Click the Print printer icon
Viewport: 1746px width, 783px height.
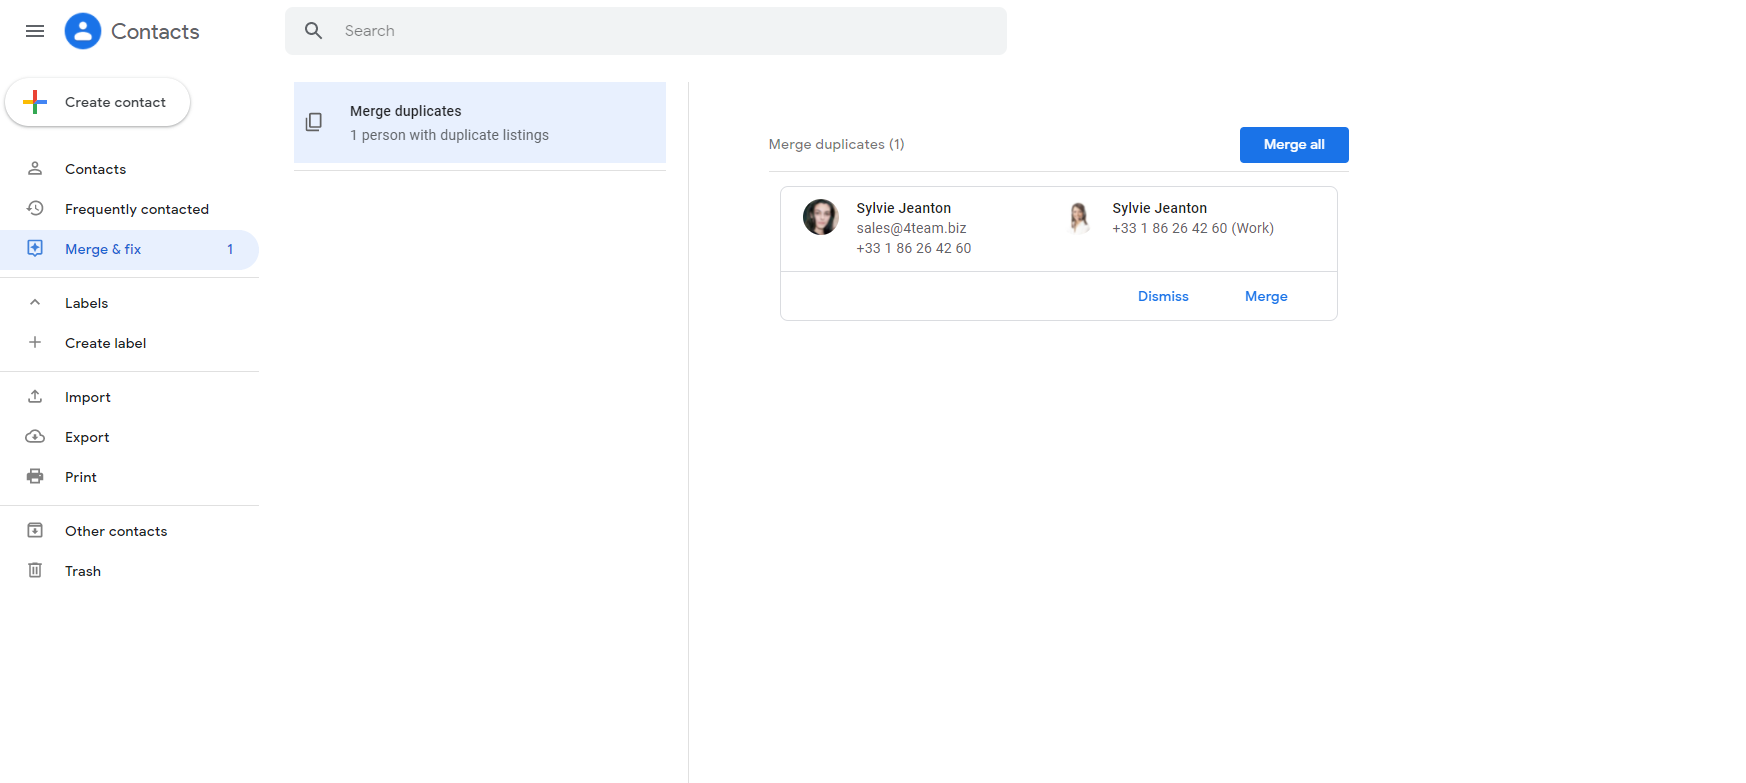[x=35, y=477]
